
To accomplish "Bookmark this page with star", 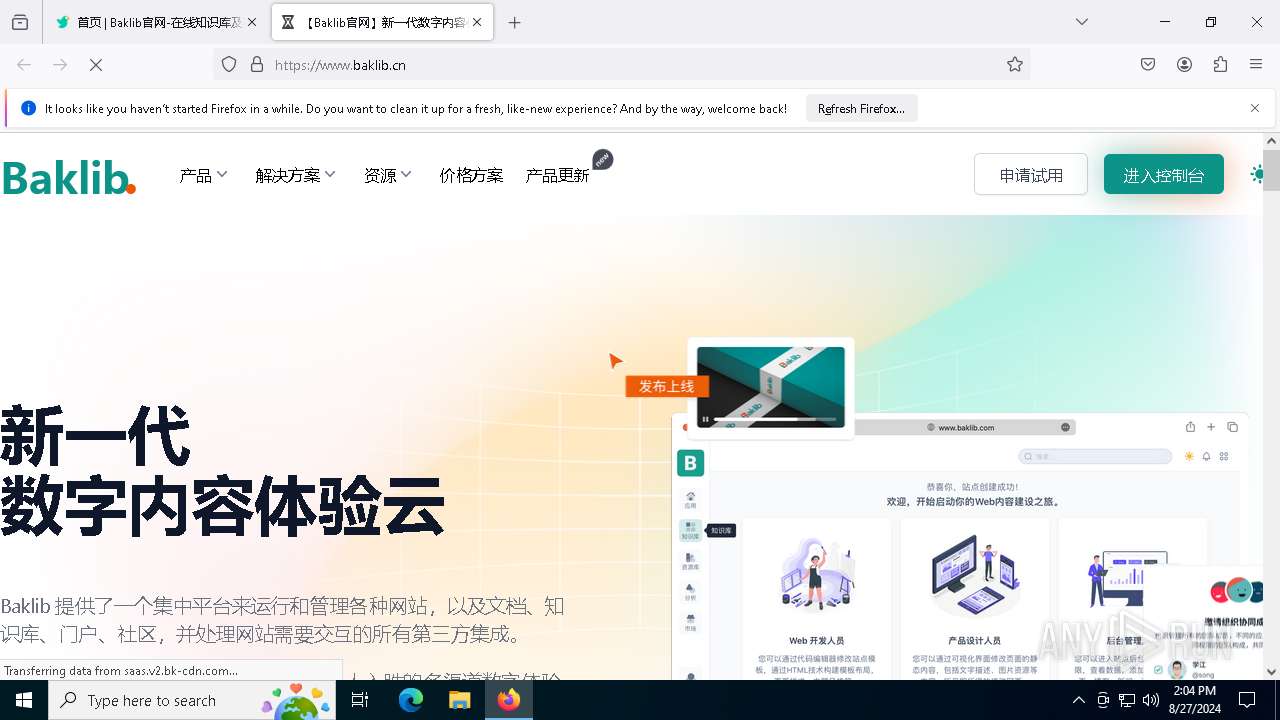I will pos(1015,65).
